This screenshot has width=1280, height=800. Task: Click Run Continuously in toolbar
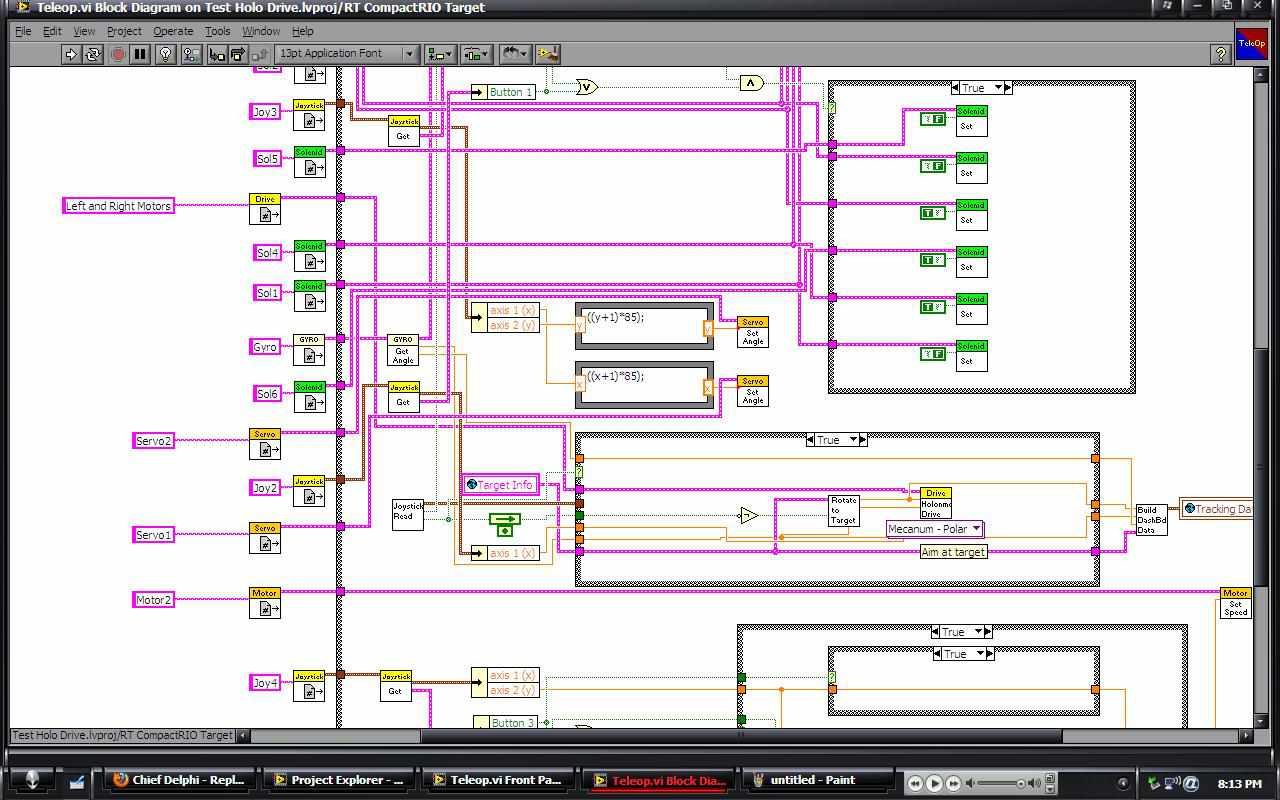coord(94,54)
